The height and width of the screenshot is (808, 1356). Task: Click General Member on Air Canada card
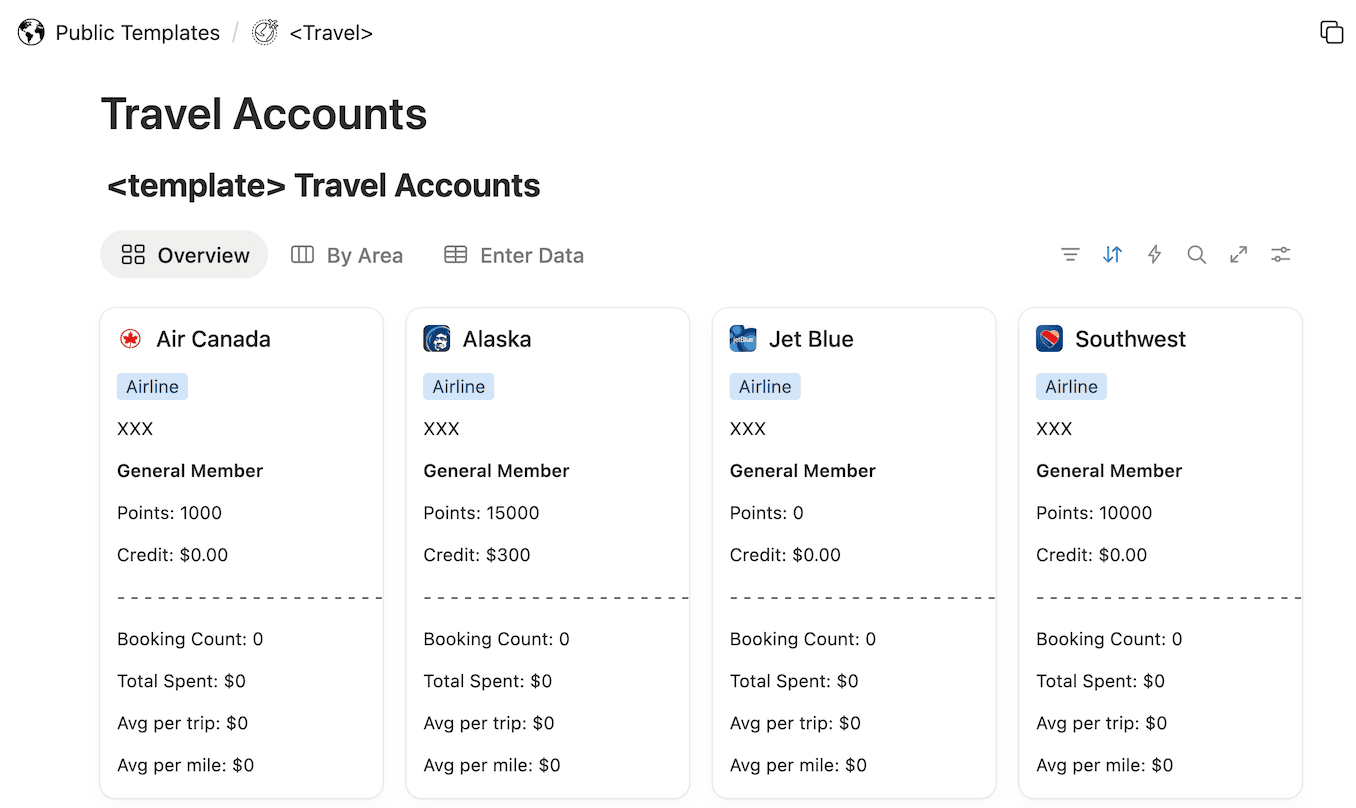tap(190, 471)
